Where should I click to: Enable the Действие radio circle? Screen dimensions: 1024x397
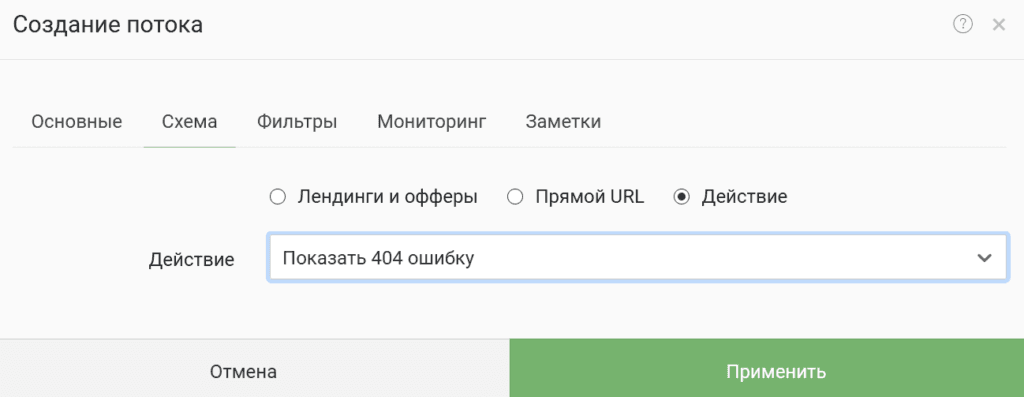pyautogui.click(x=682, y=197)
